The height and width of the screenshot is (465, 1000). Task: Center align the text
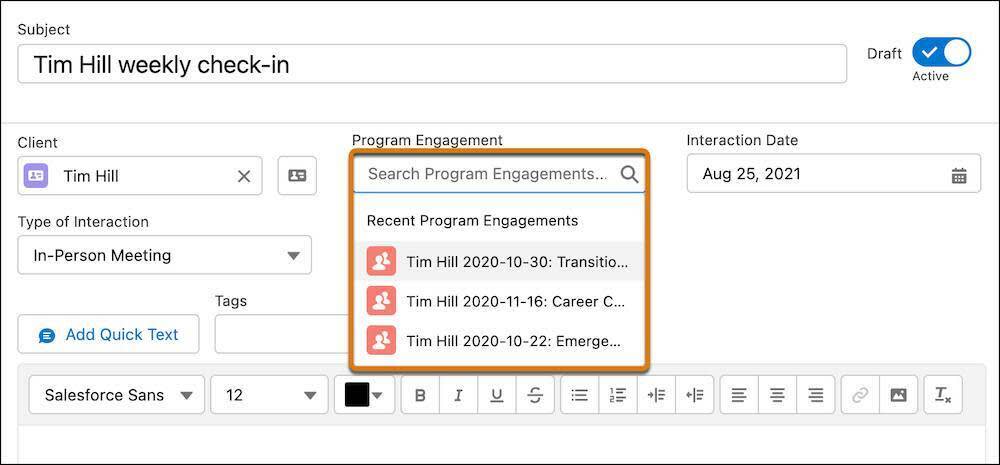click(x=777, y=395)
